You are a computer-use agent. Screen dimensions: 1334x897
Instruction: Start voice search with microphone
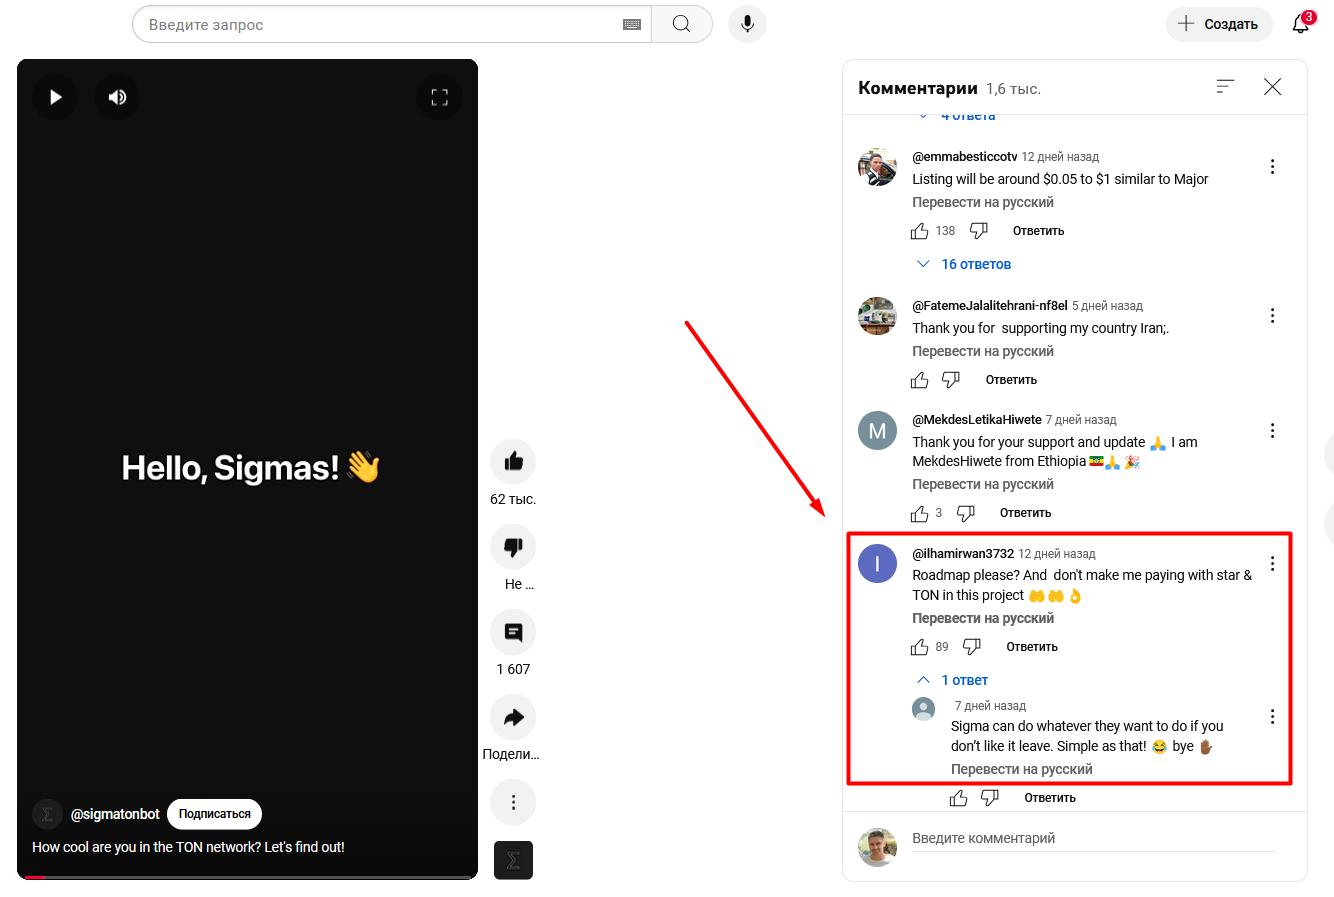(747, 24)
